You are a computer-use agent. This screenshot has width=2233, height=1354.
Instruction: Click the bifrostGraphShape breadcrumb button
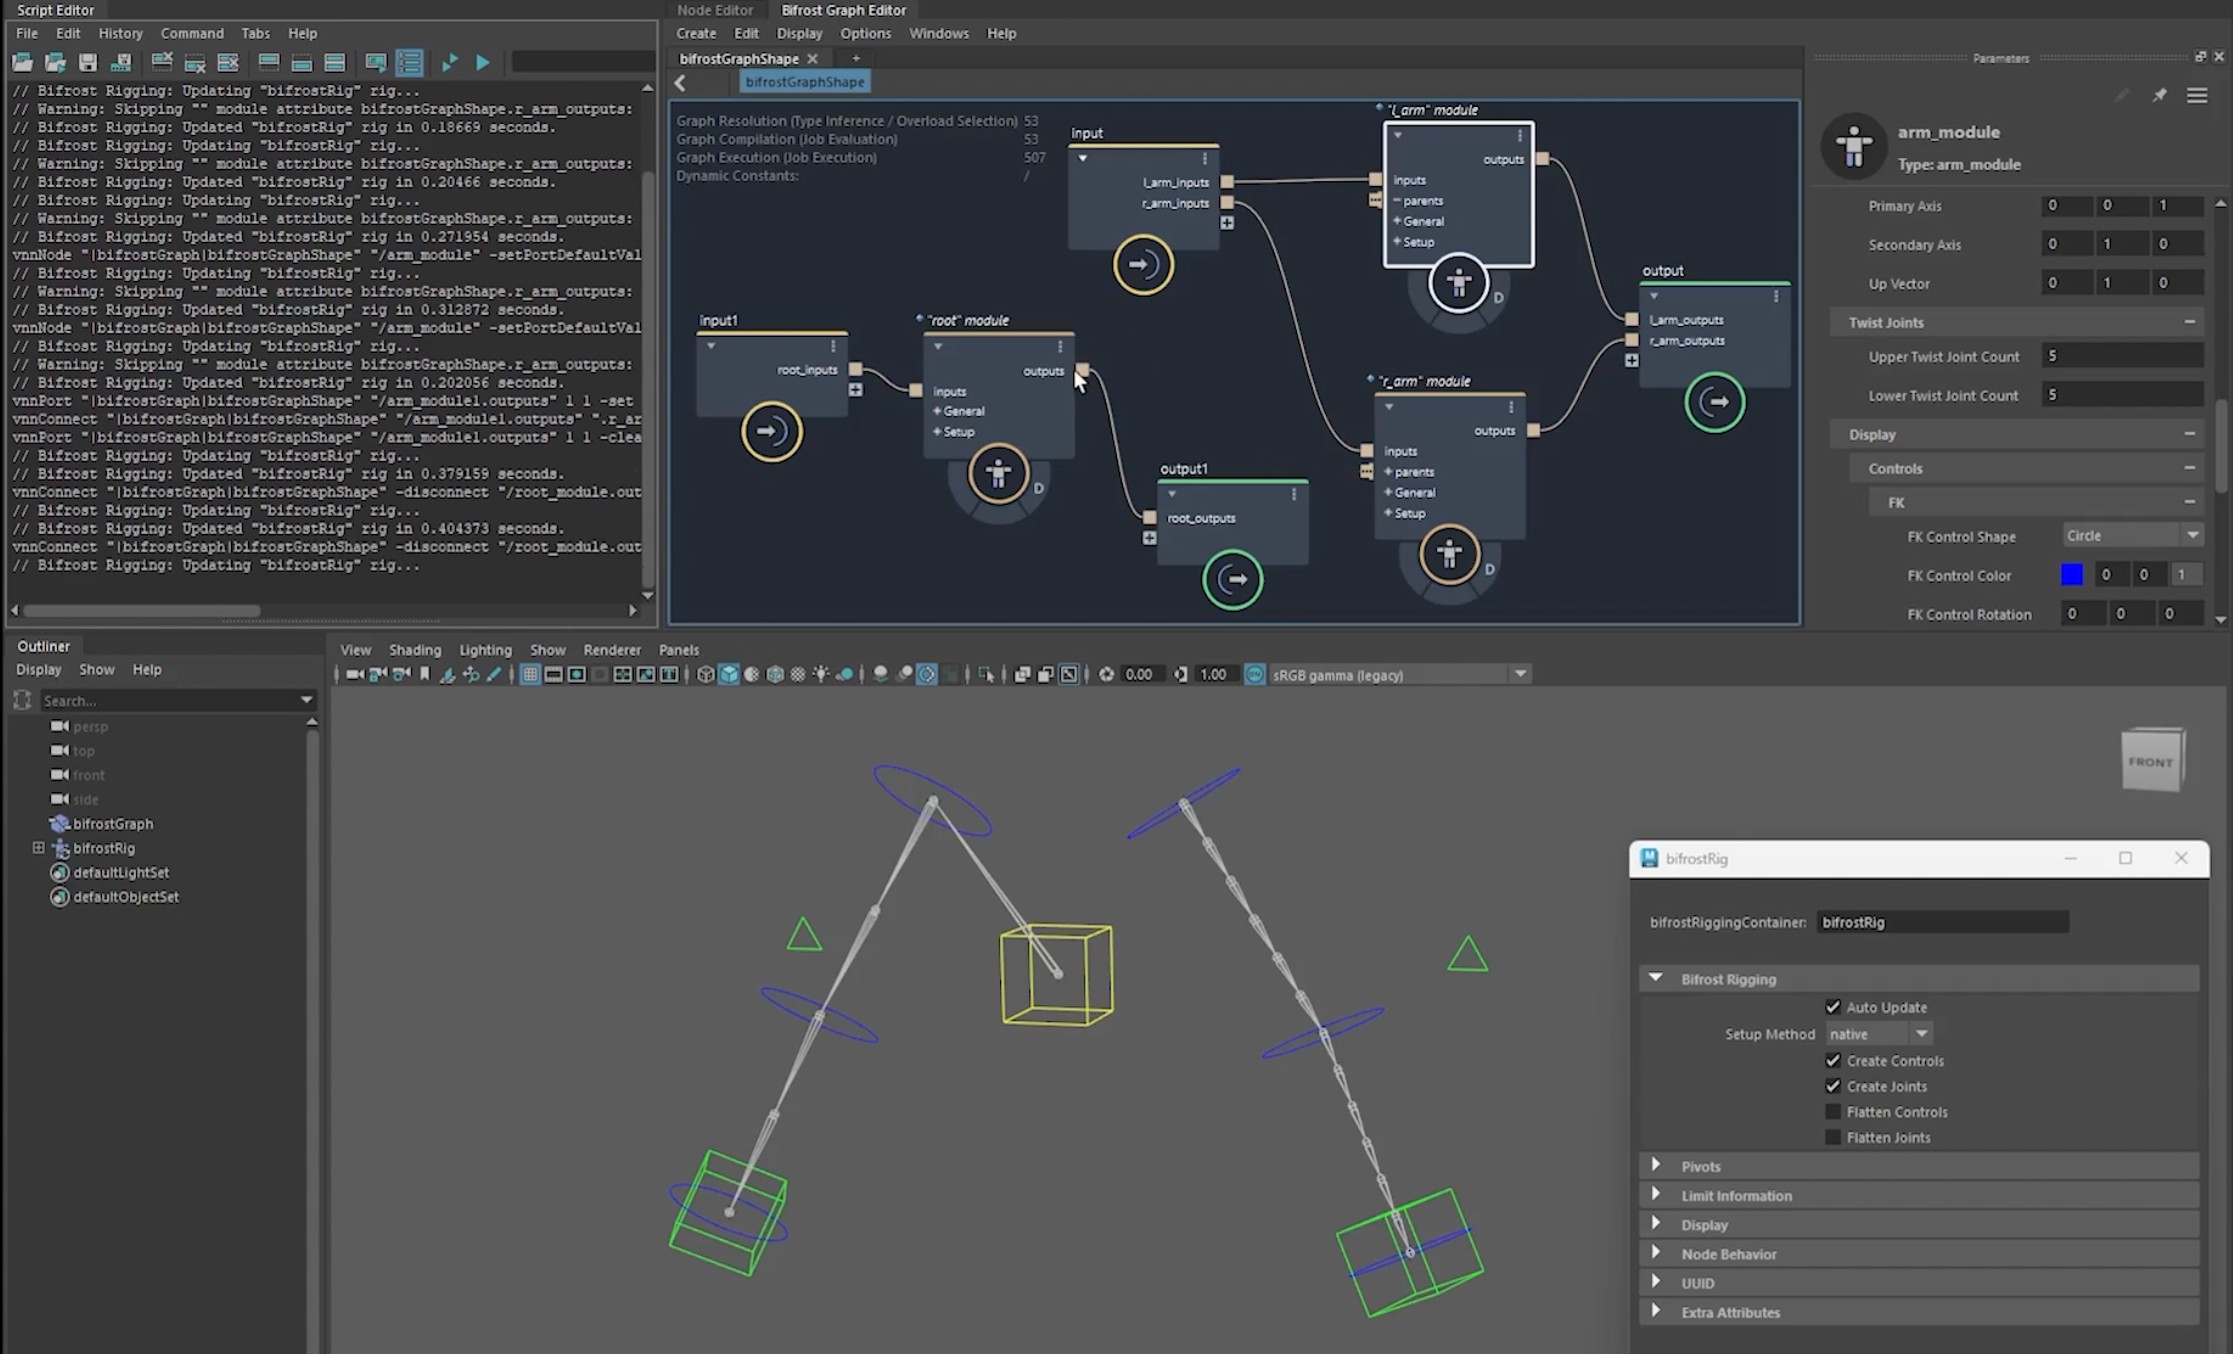[804, 82]
